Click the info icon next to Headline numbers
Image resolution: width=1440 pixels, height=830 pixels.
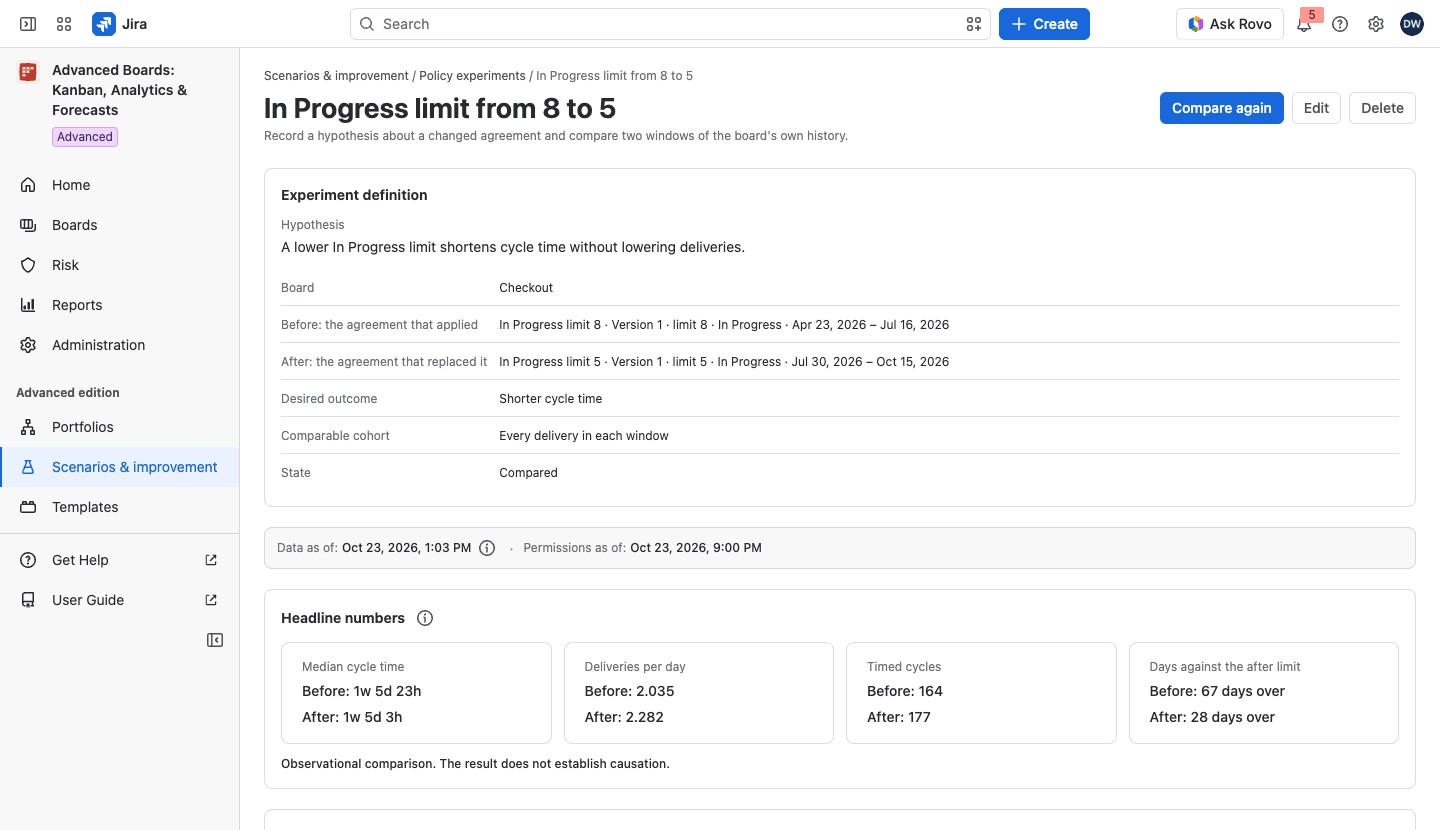coord(425,618)
